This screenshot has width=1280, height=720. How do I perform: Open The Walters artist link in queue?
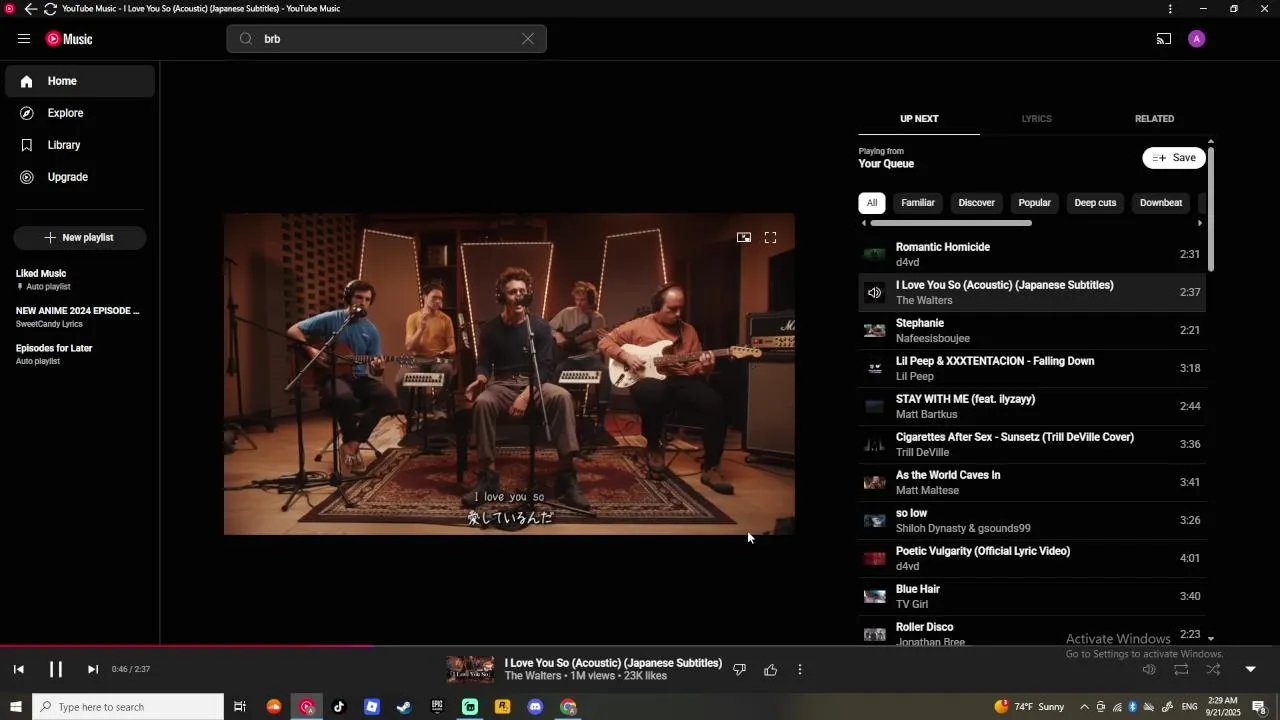coord(924,300)
